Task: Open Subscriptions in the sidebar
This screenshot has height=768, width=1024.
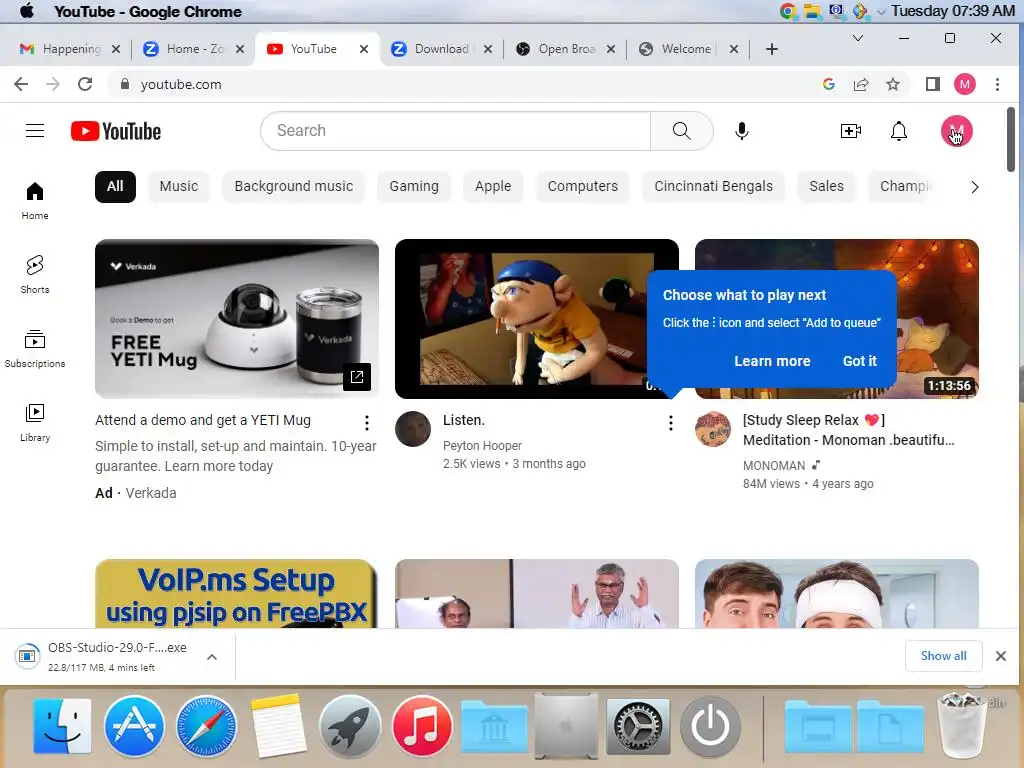Action: [35, 349]
